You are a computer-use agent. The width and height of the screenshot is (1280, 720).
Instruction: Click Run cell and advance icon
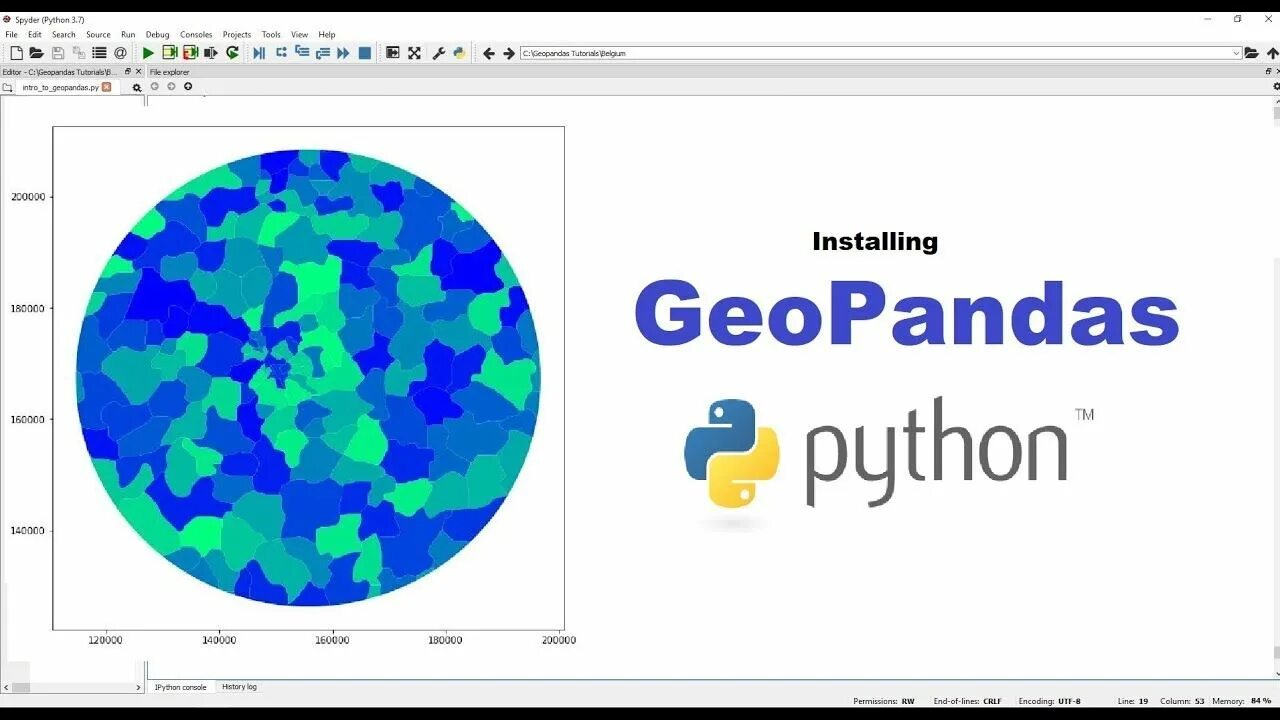click(x=190, y=53)
